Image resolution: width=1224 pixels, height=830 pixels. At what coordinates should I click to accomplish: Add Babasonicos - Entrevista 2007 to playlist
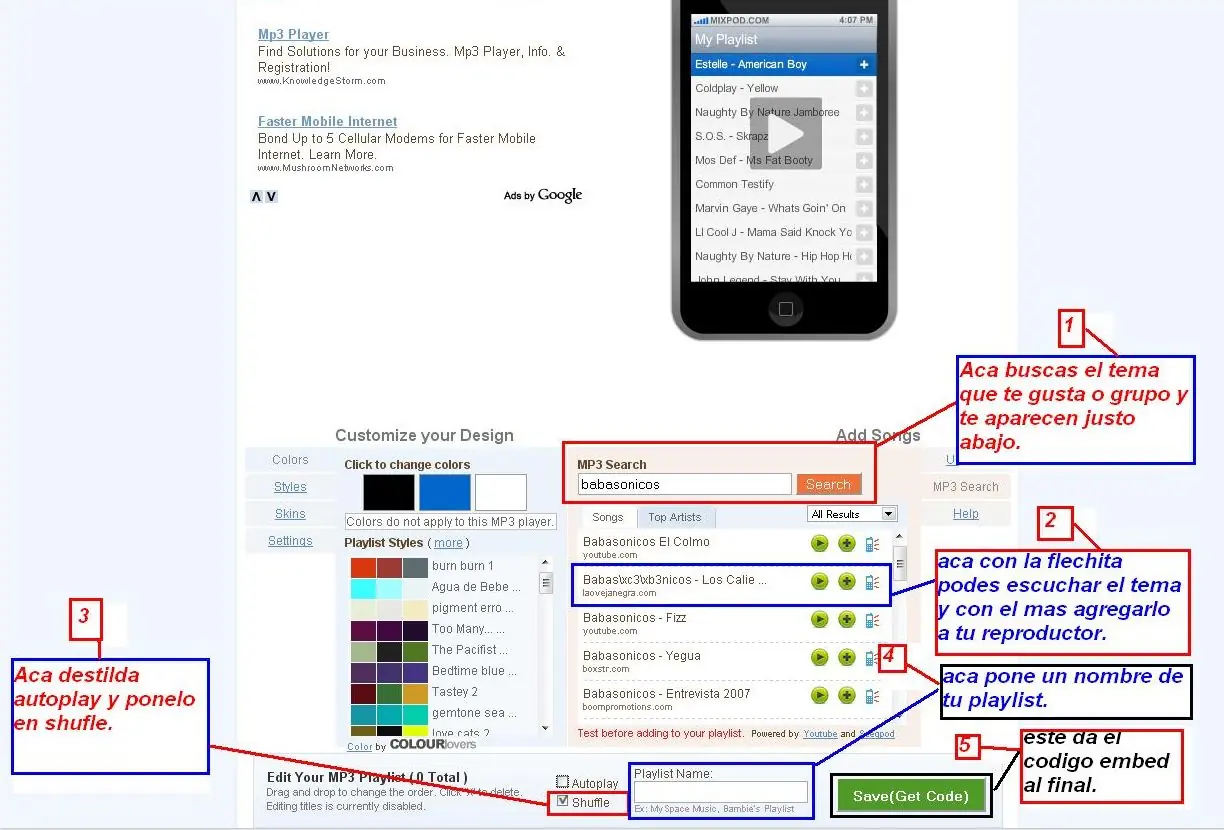[847, 696]
